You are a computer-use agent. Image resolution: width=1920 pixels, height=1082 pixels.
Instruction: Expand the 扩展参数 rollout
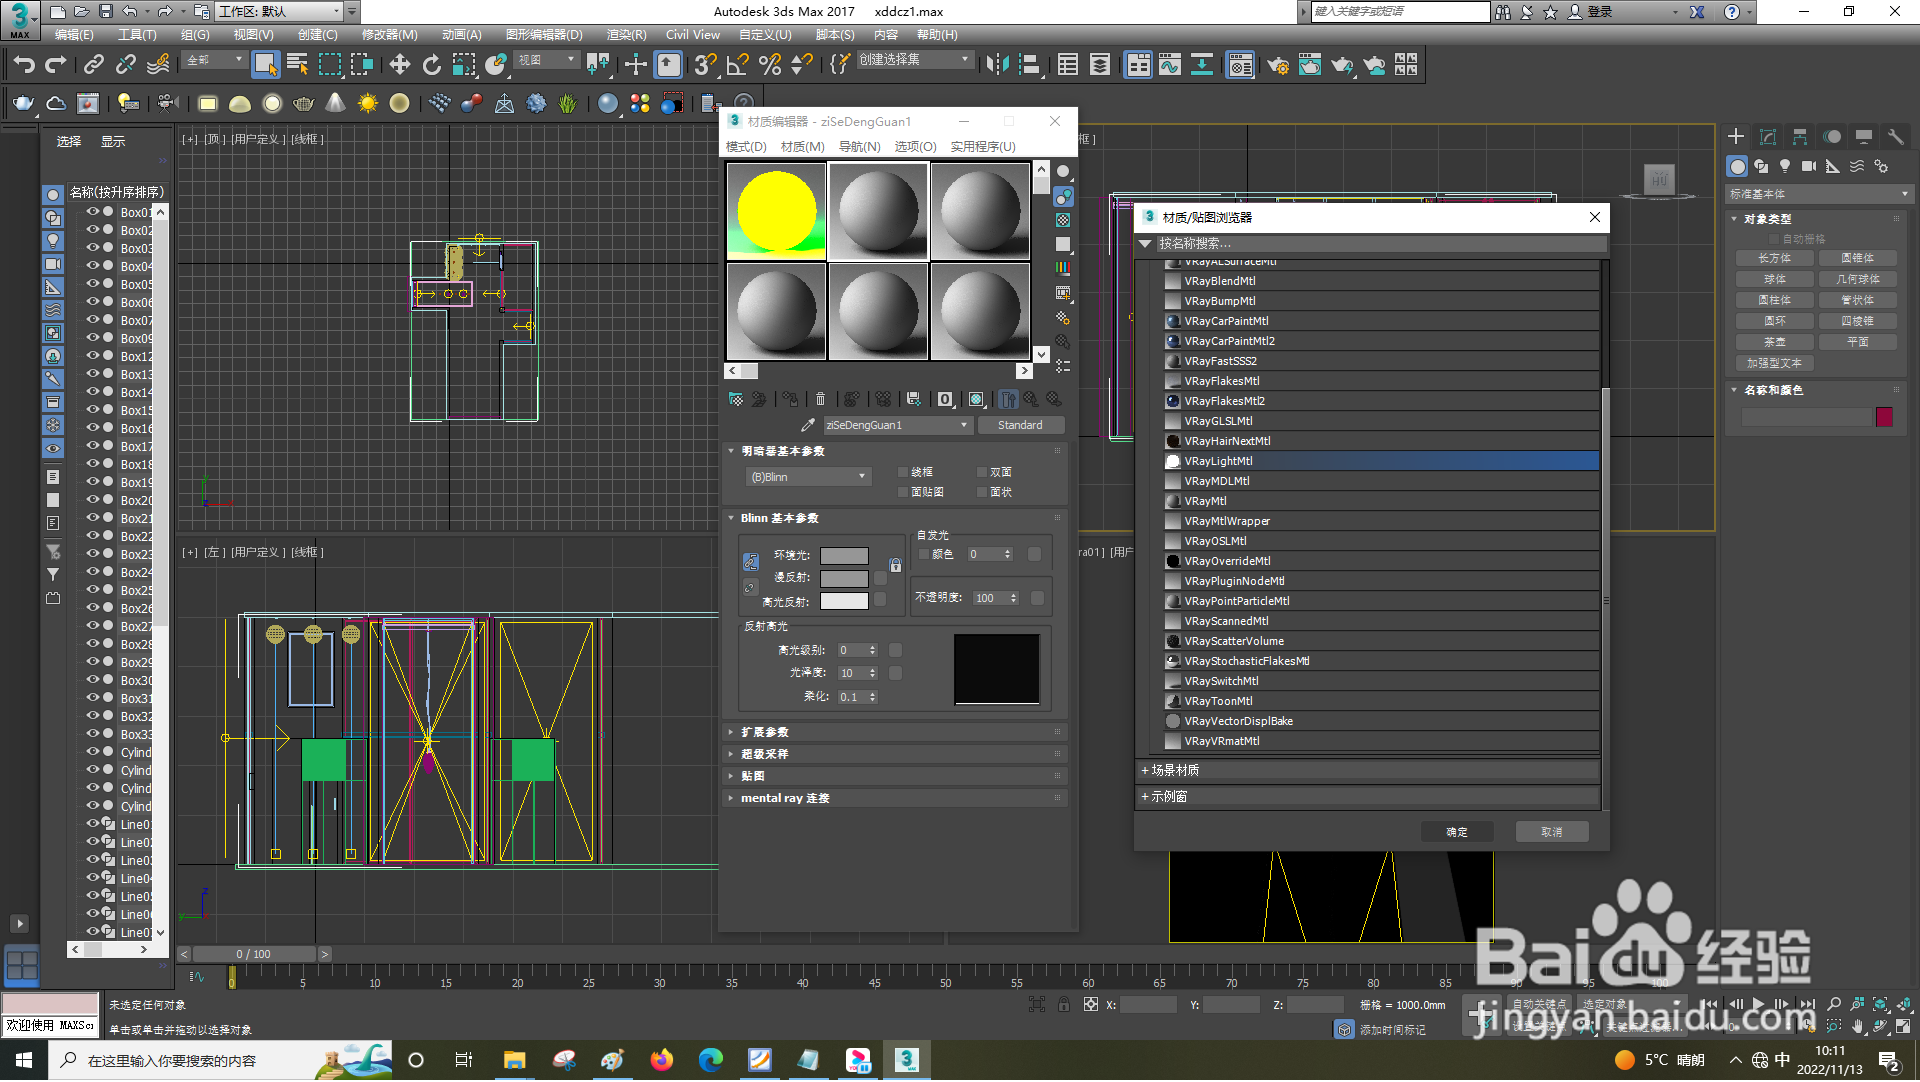[x=897, y=733]
